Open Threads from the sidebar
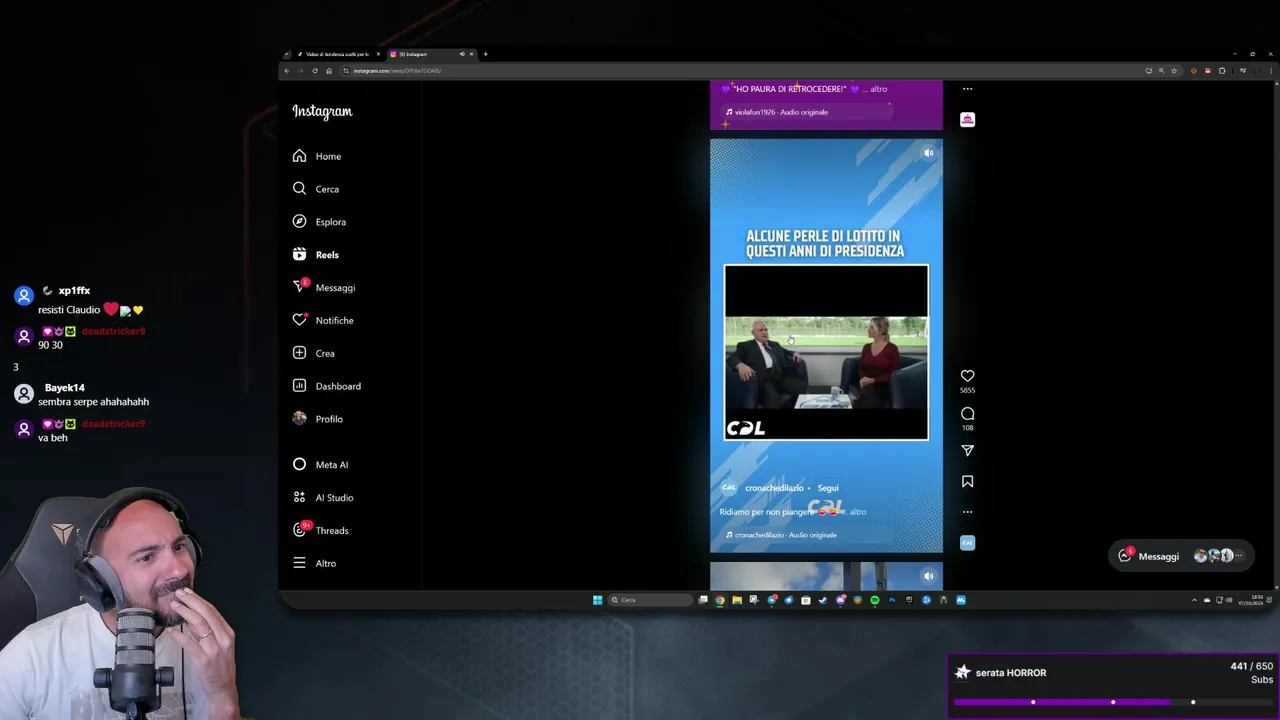Viewport: 1280px width, 720px height. 320,530
